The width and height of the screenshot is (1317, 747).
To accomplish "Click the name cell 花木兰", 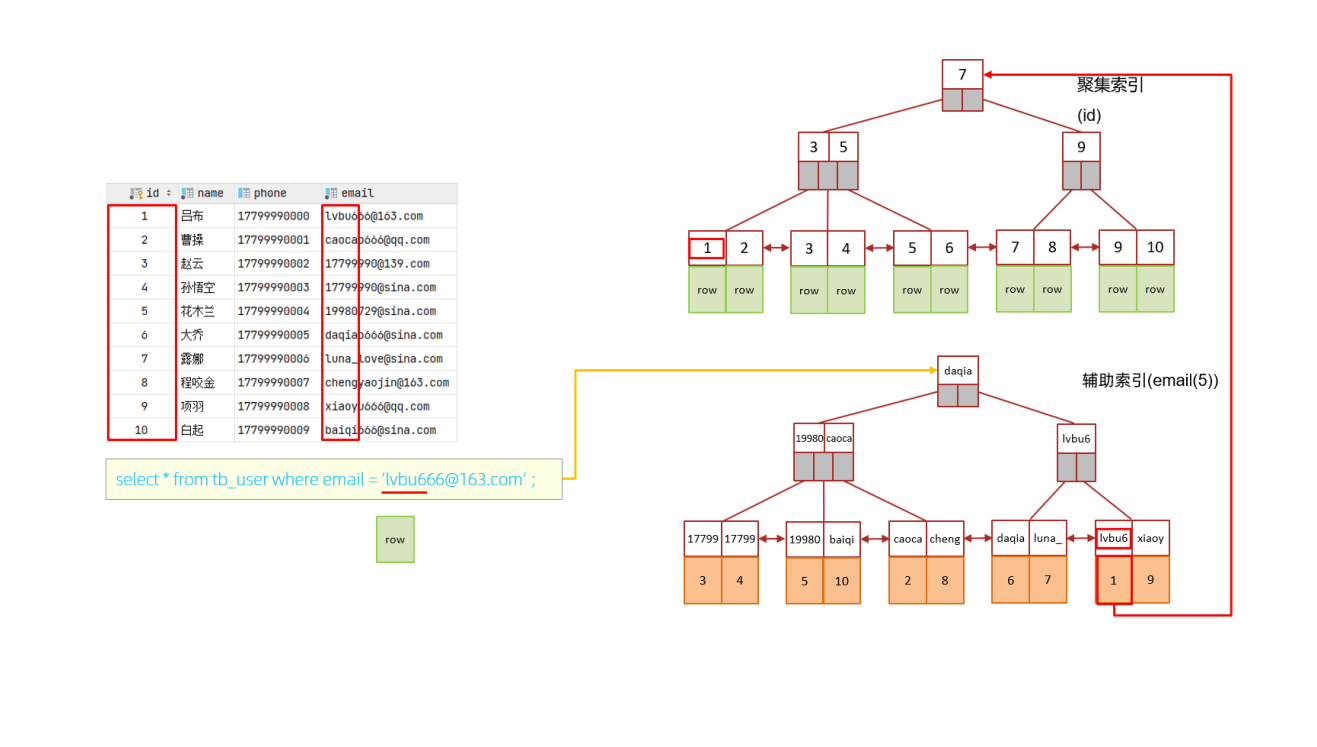I will pyautogui.click(x=198, y=311).
